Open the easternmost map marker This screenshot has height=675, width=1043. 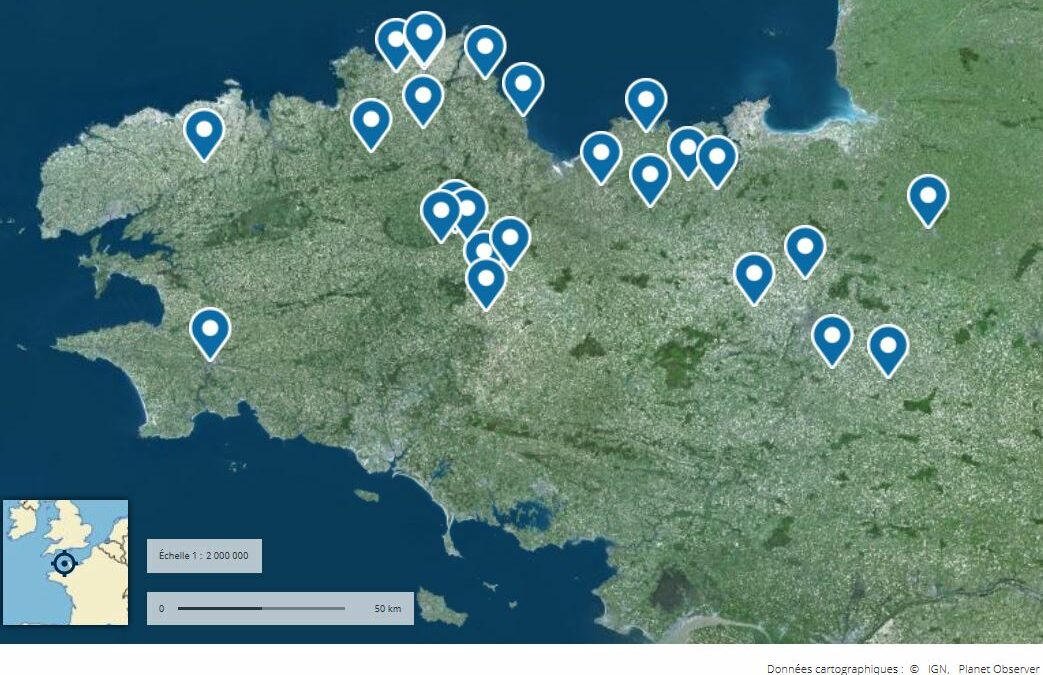[x=928, y=201]
